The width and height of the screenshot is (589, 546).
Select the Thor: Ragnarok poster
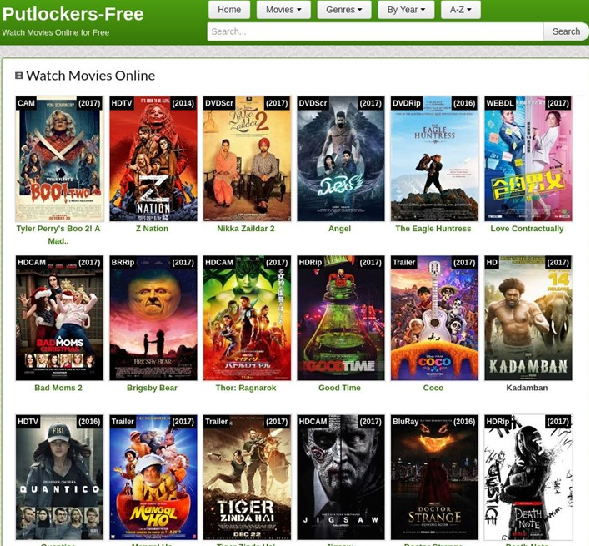point(247,318)
